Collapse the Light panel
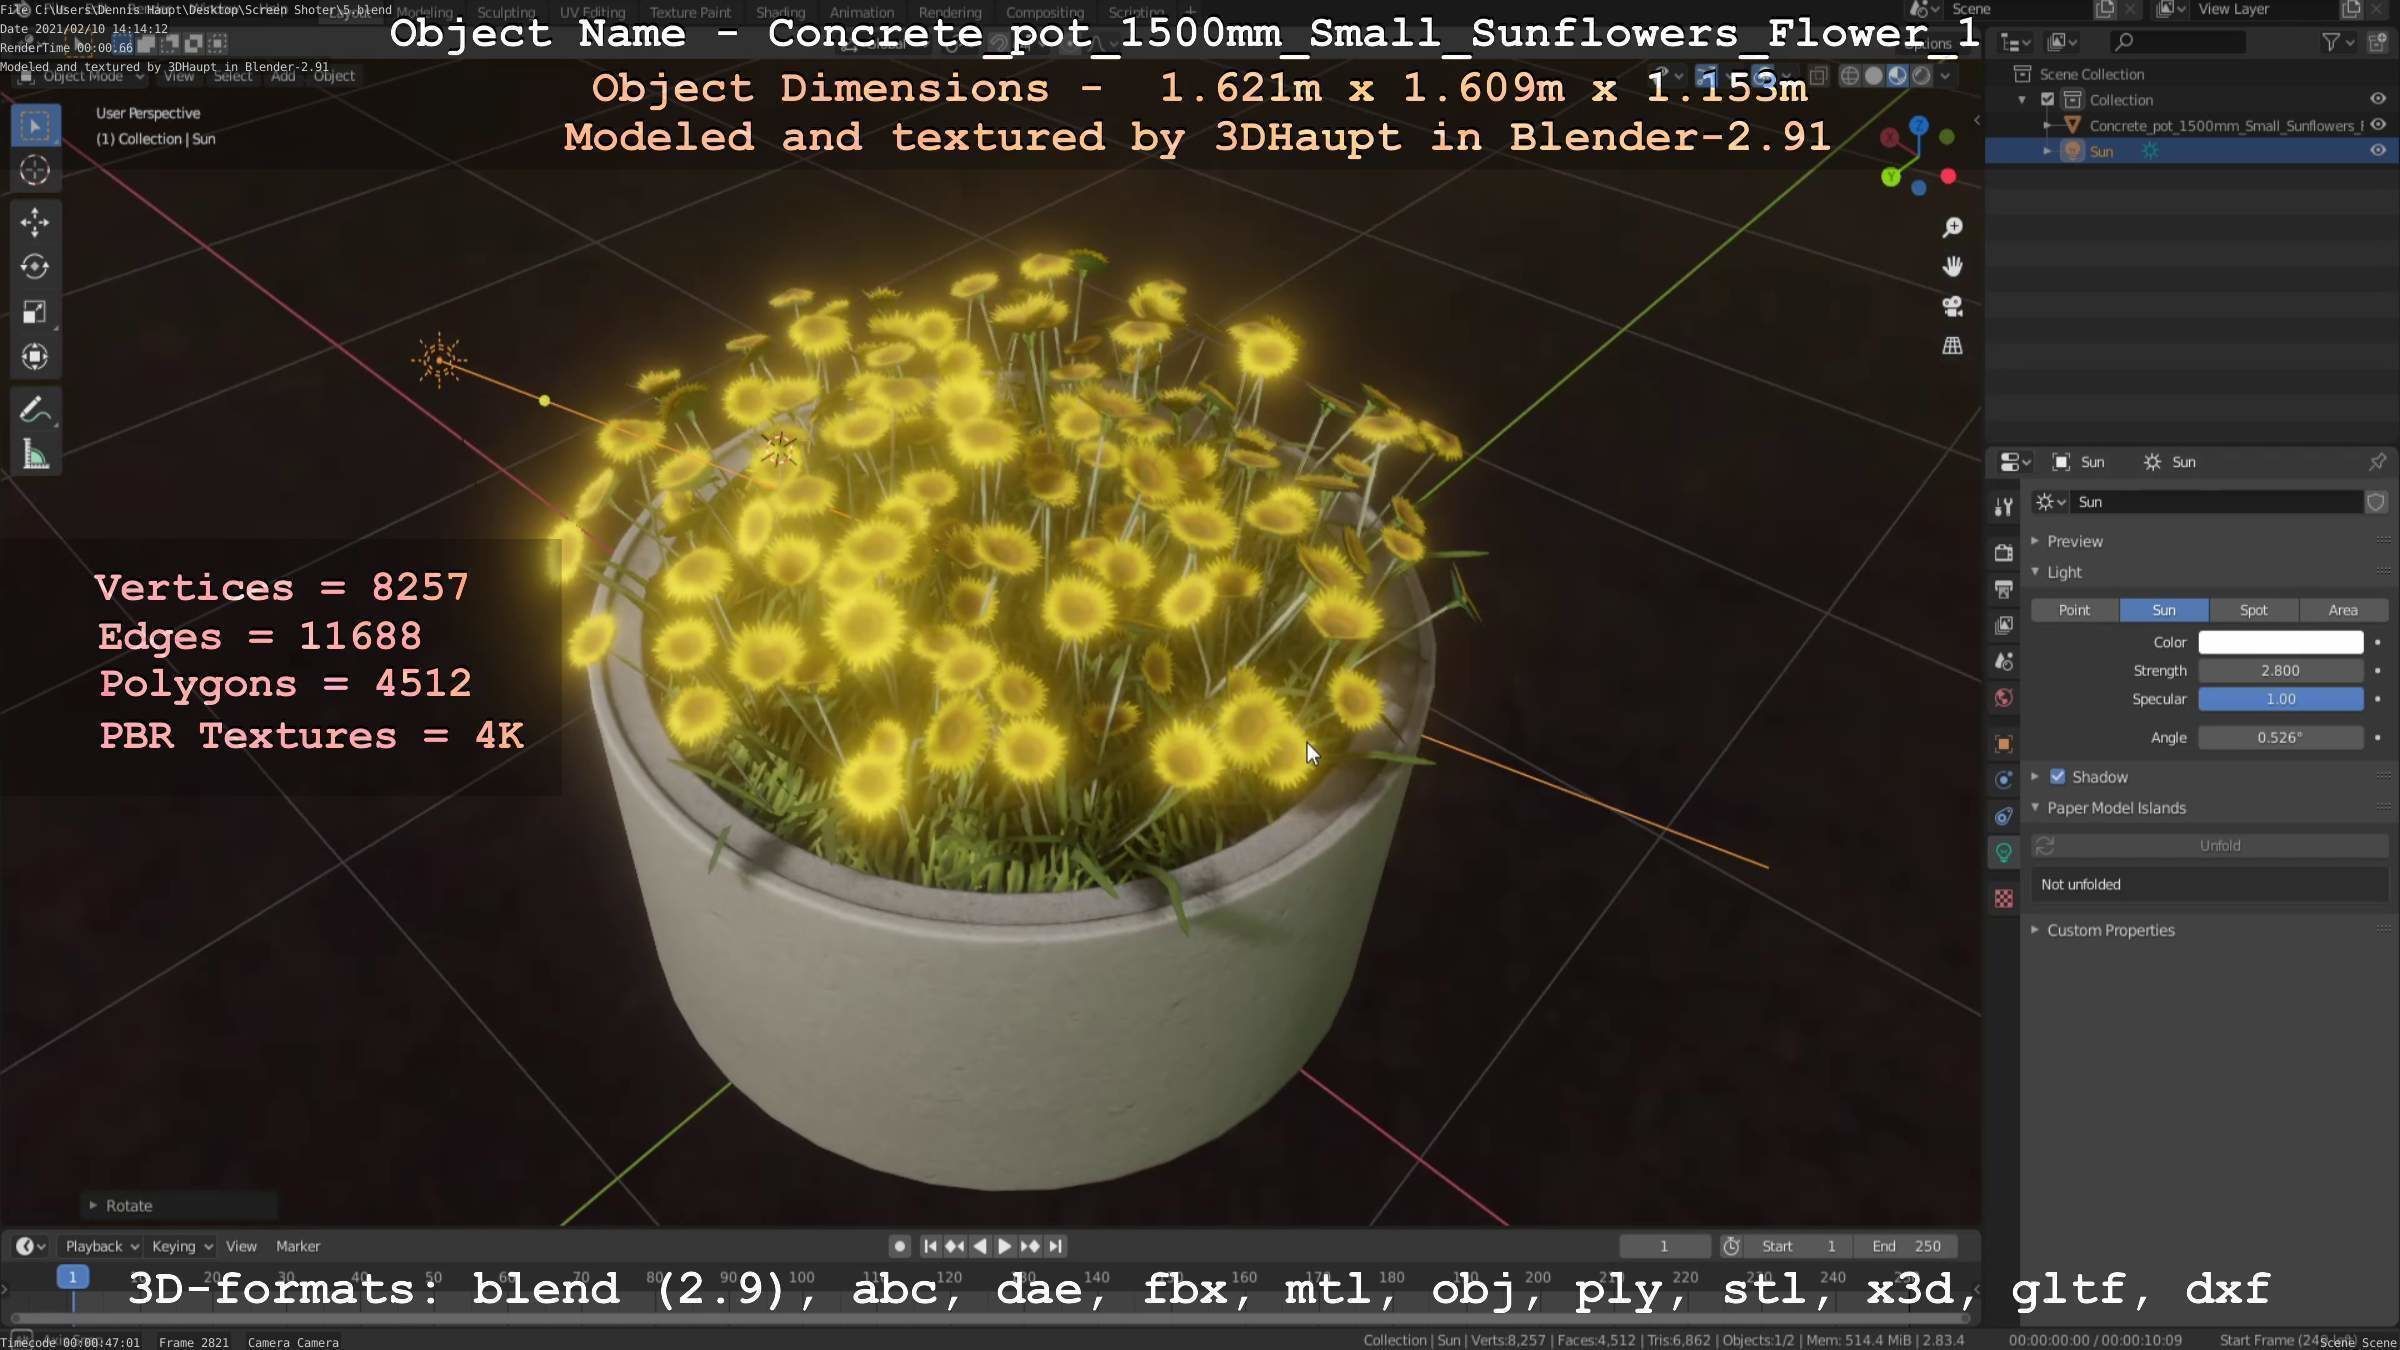Screen dimensions: 2400x1350 point(2035,572)
